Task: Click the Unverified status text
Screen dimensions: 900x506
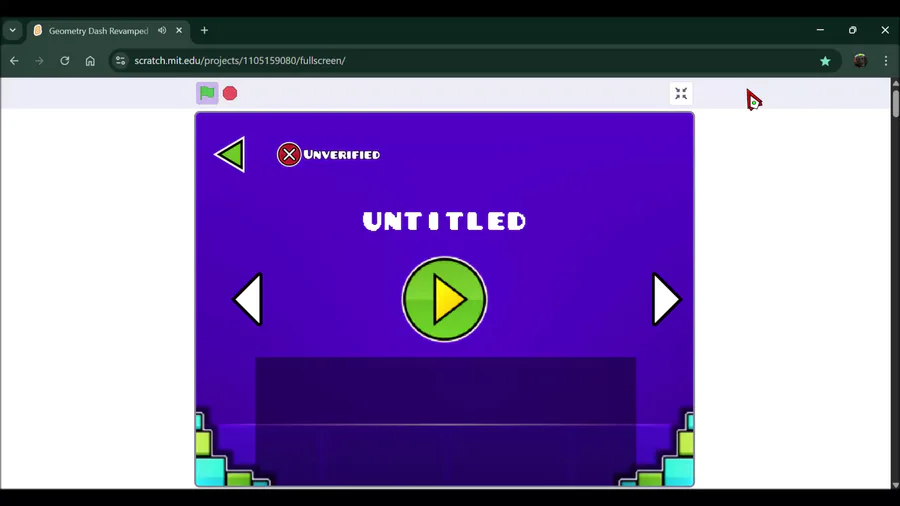Action: pyautogui.click(x=342, y=154)
